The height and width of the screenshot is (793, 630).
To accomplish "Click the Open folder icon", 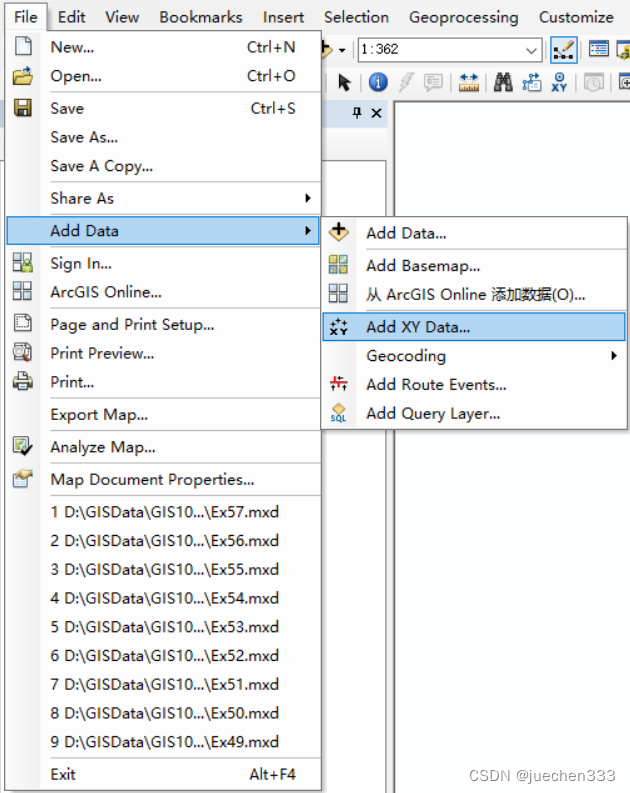I will click(23, 76).
